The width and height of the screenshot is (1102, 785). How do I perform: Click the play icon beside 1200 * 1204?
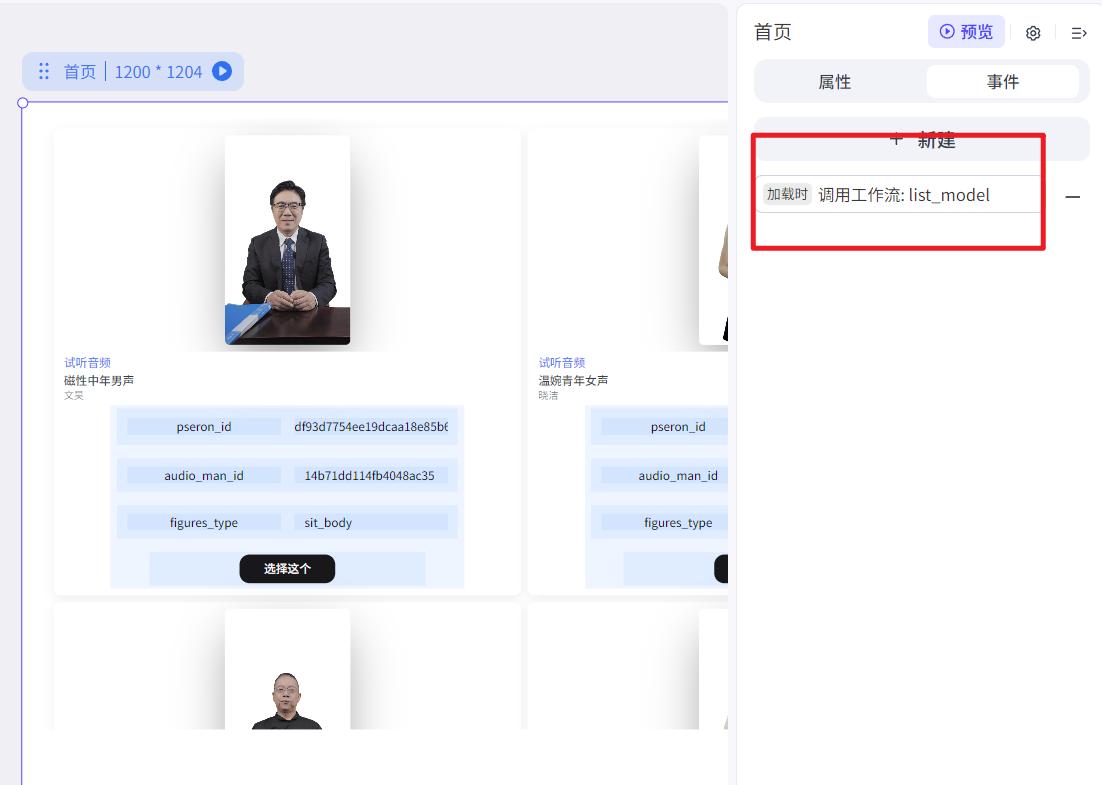[221, 71]
